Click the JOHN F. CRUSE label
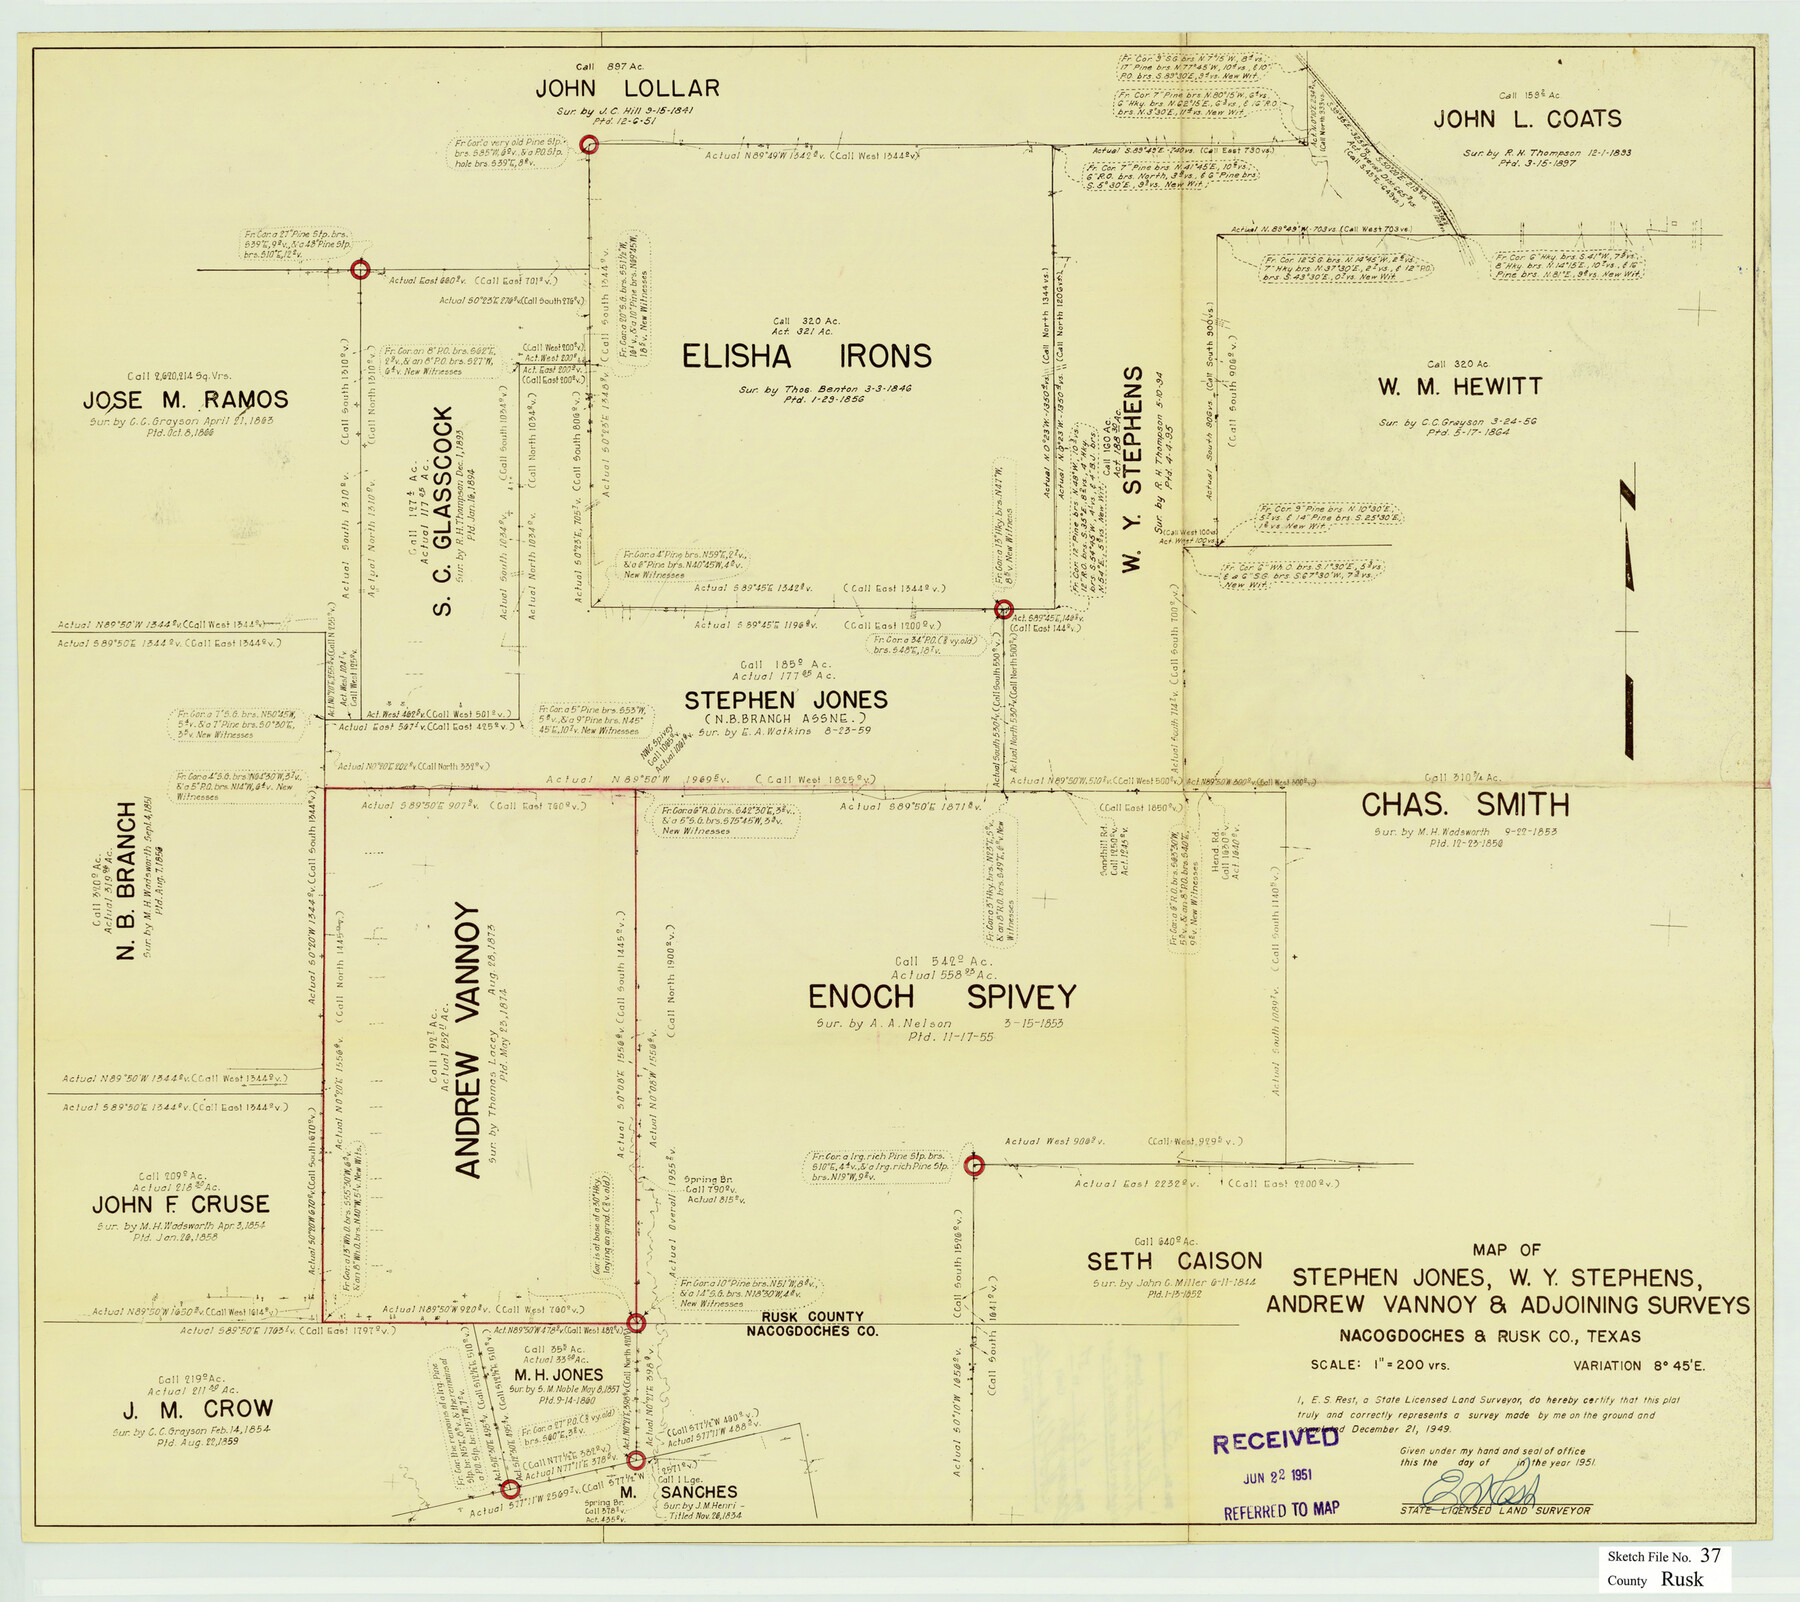Image resolution: width=1800 pixels, height=1602 pixels. [x=181, y=1205]
